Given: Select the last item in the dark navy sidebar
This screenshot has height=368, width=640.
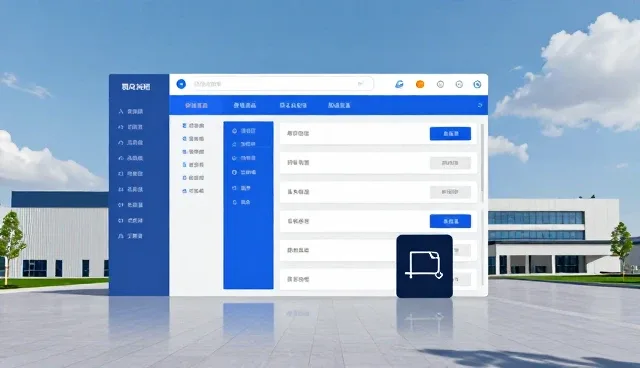Looking at the screenshot, I should pyautogui.click(x=131, y=236).
